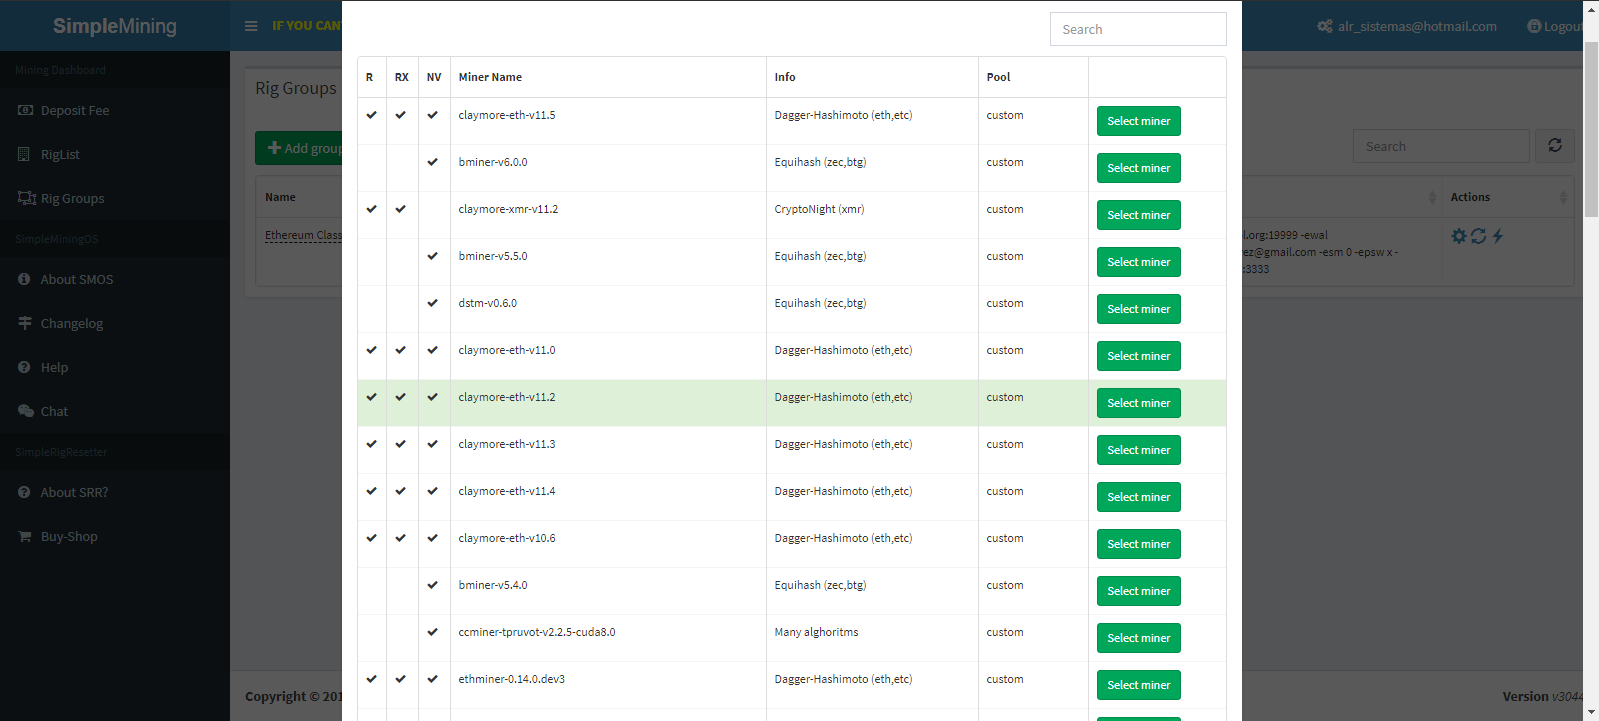Click the claymore-eth-v11.2 miner name text
1599x721 pixels.
(507, 397)
